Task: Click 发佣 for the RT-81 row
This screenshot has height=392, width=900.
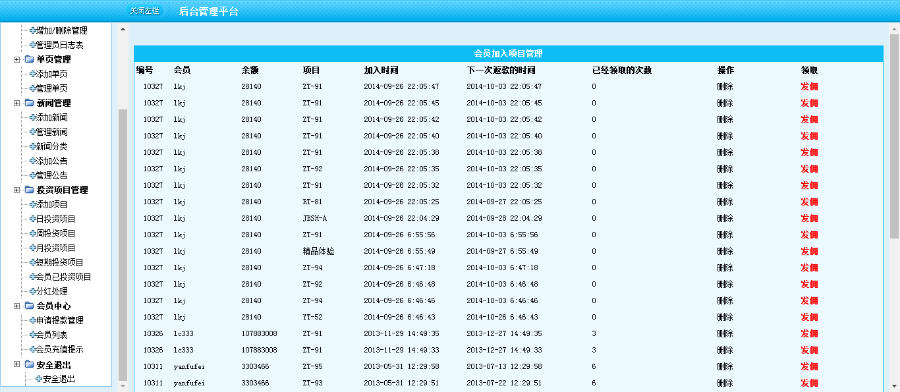Action: 809,202
